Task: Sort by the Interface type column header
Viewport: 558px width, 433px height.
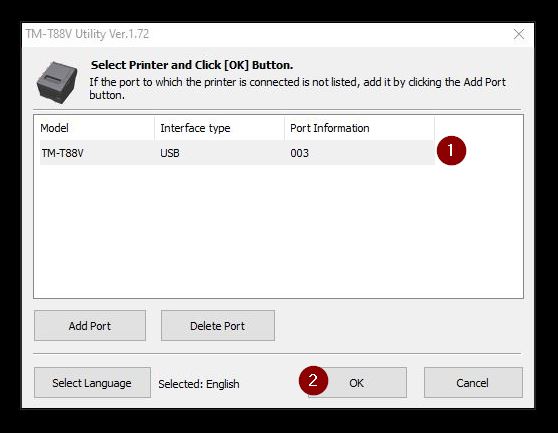Action: [x=220, y=128]
